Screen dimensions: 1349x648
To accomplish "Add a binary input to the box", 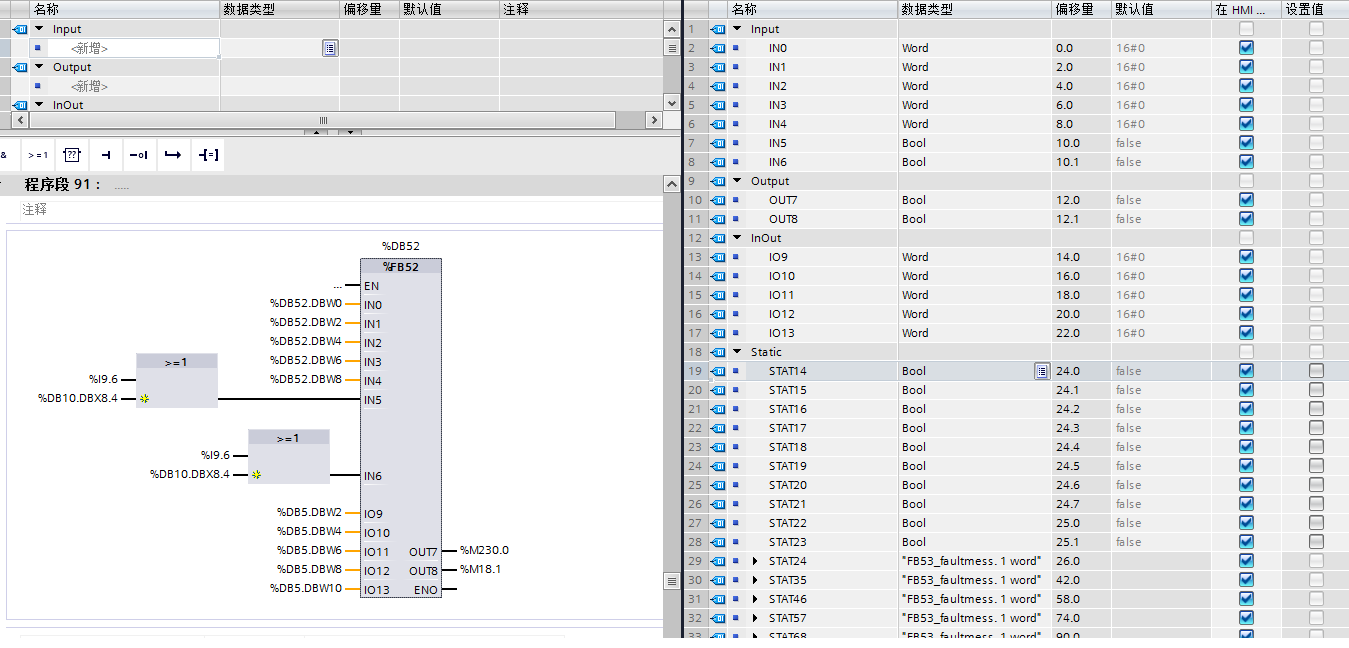I will point(106,155).
